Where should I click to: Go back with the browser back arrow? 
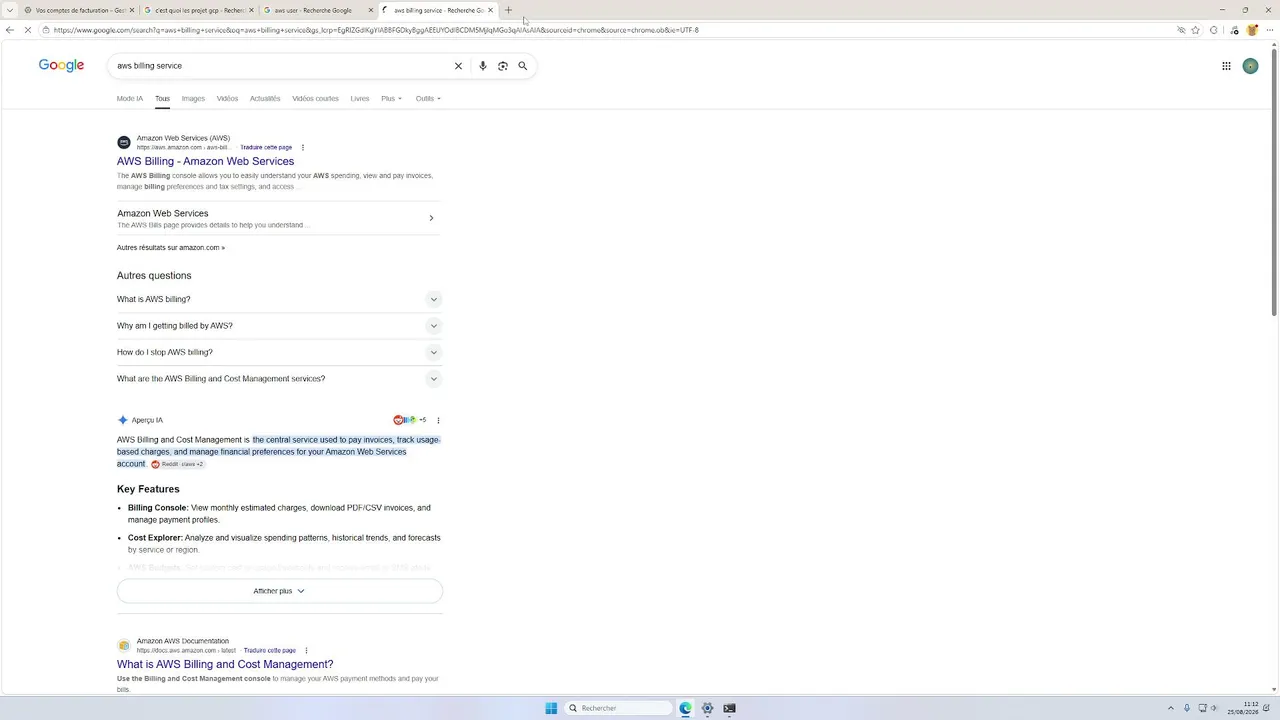click(10, 30)
